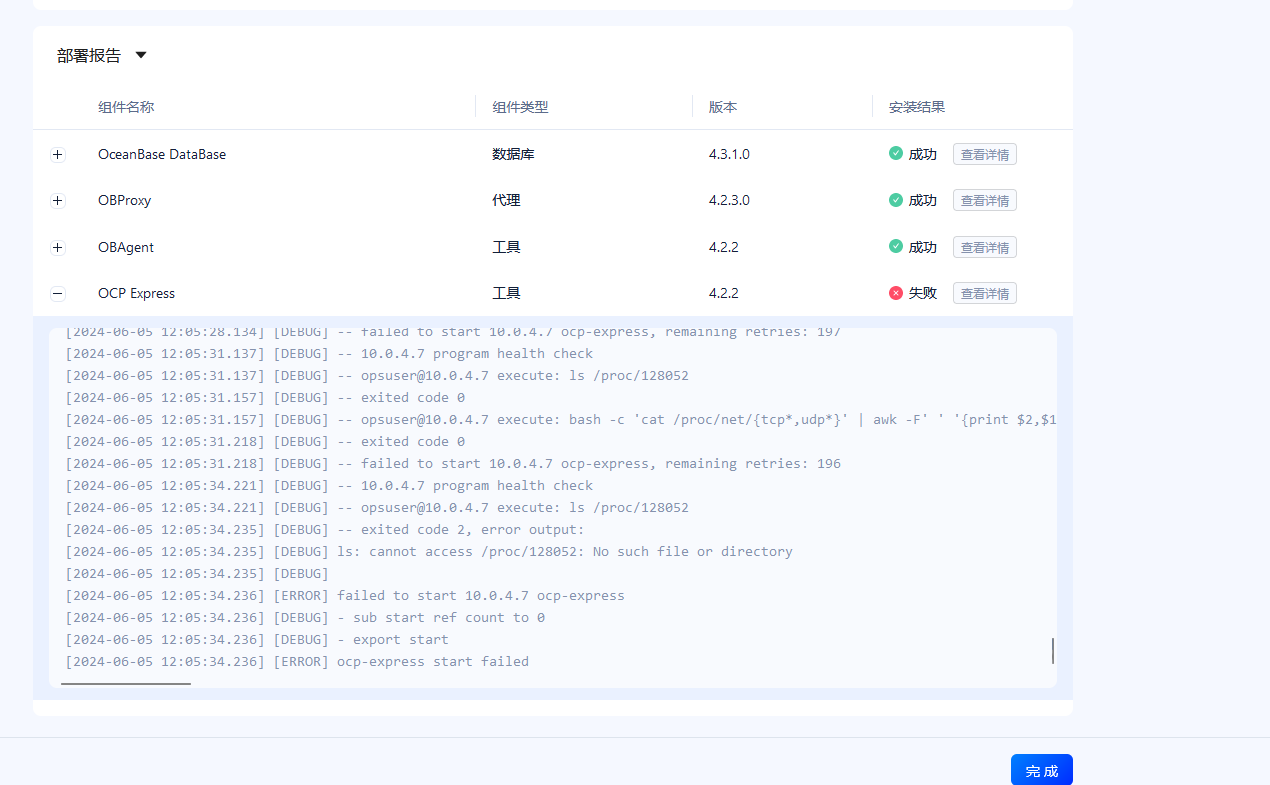Click the 'sub start ref count to 0' line
Screen dimensions: 1270x785
pos(305,617)
